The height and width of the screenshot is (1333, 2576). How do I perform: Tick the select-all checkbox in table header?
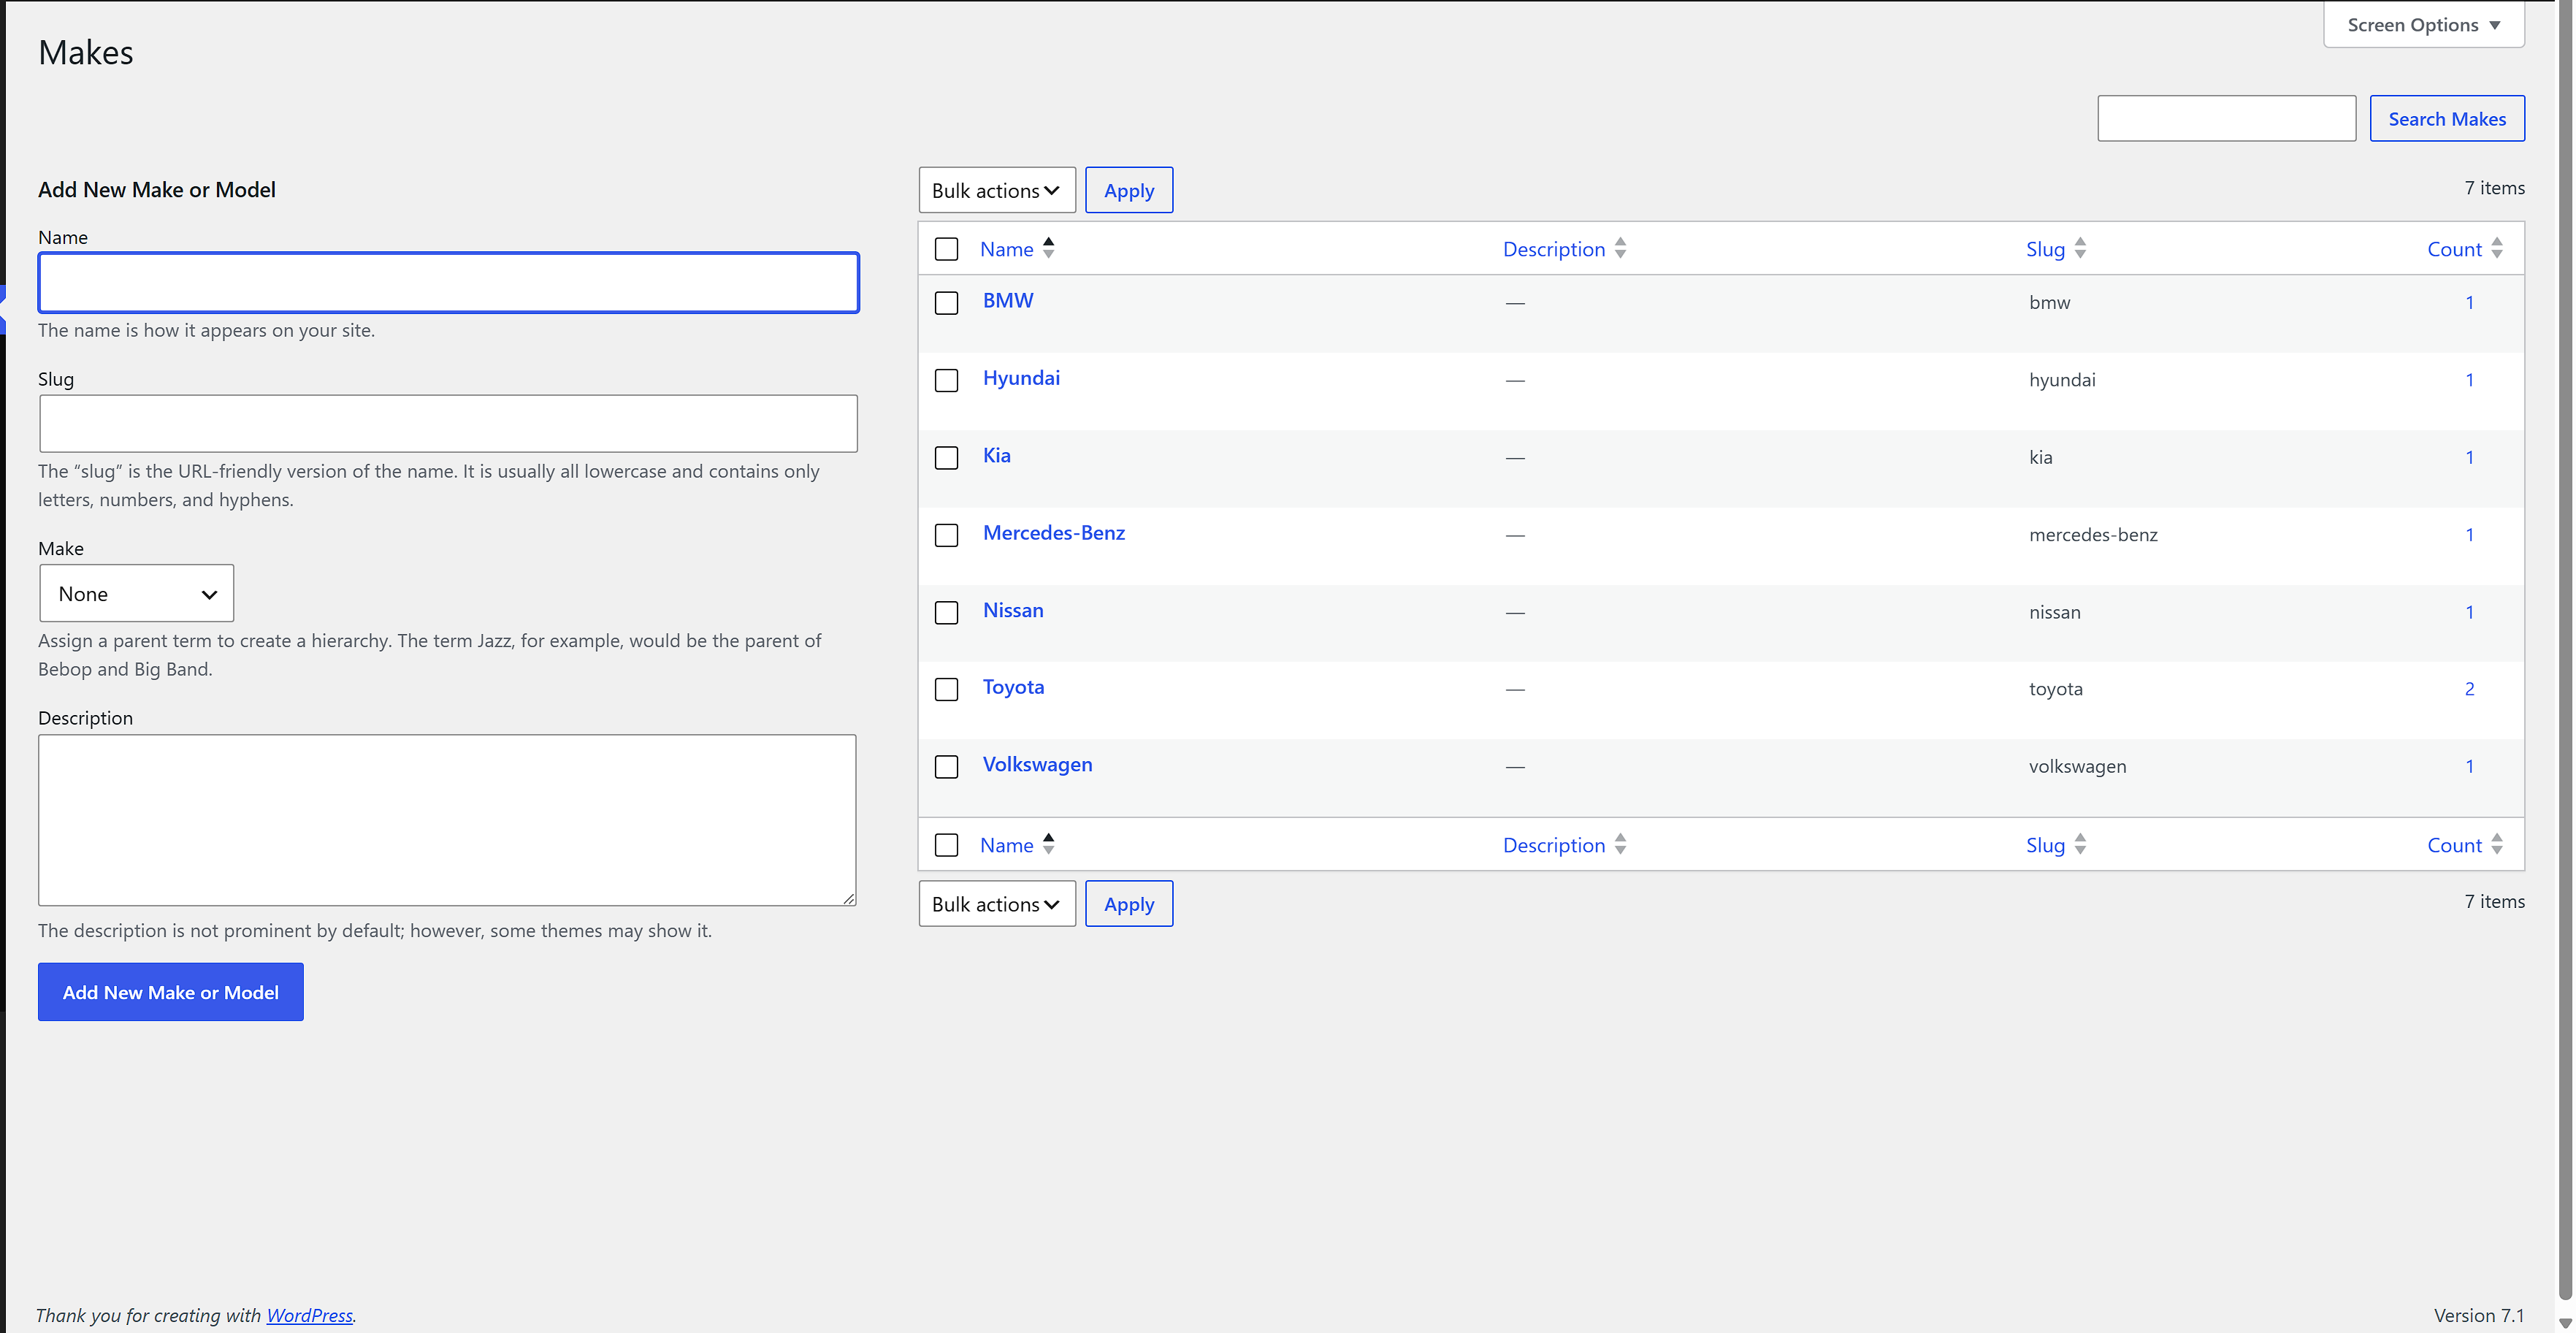click(946, 249)
